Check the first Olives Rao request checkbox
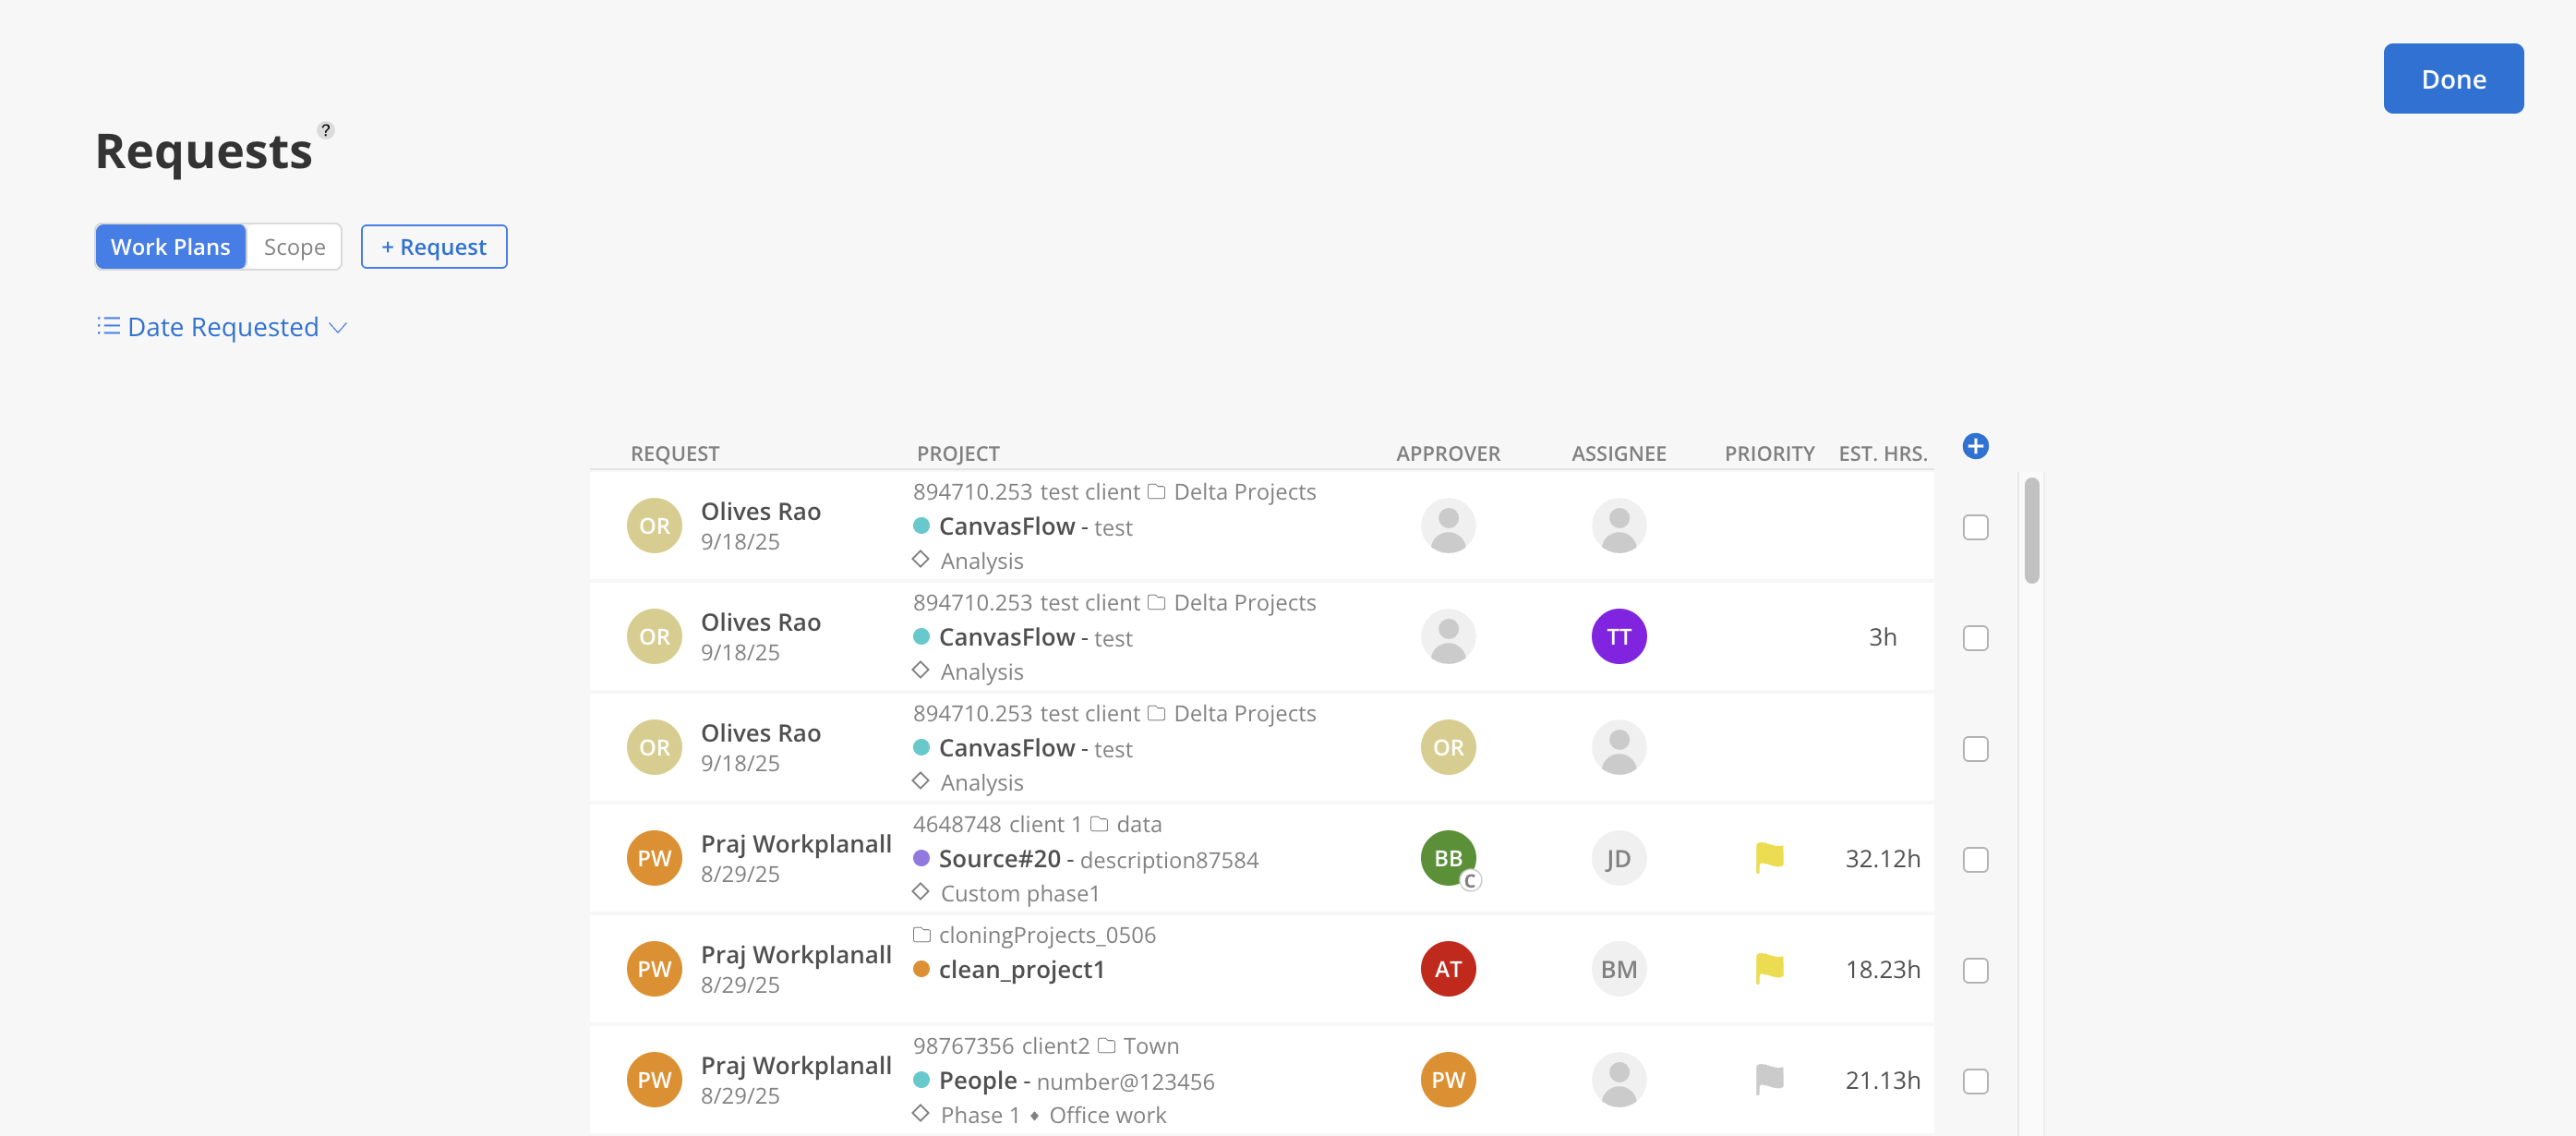This screenshot has width=2576, height=1136. 1975,528
